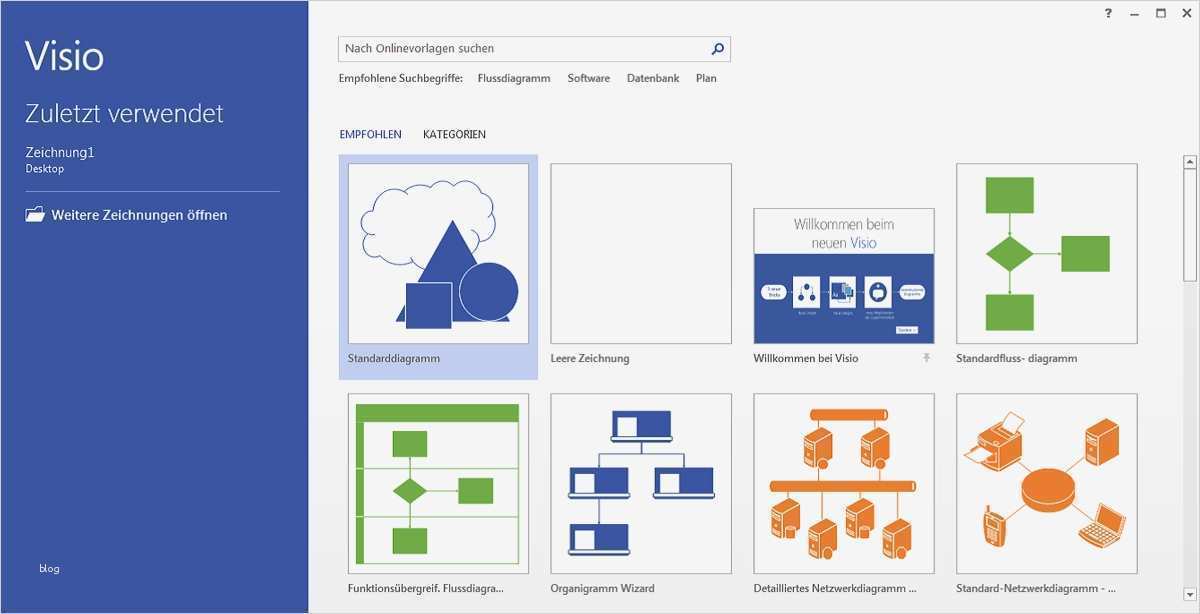Image resolution: width=1200 pixels, height=614 pixels.
Task: Click the folder icon beside Weitere Zeichnungen öffnen
Action: pyautogui.click(x=35, y=214)
